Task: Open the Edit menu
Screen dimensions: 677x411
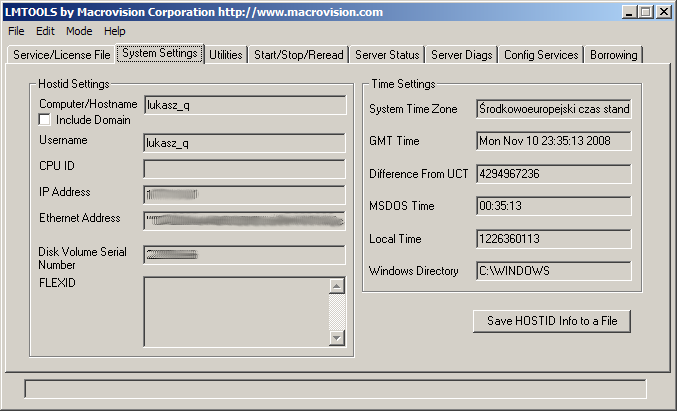Action: (45, 31)
